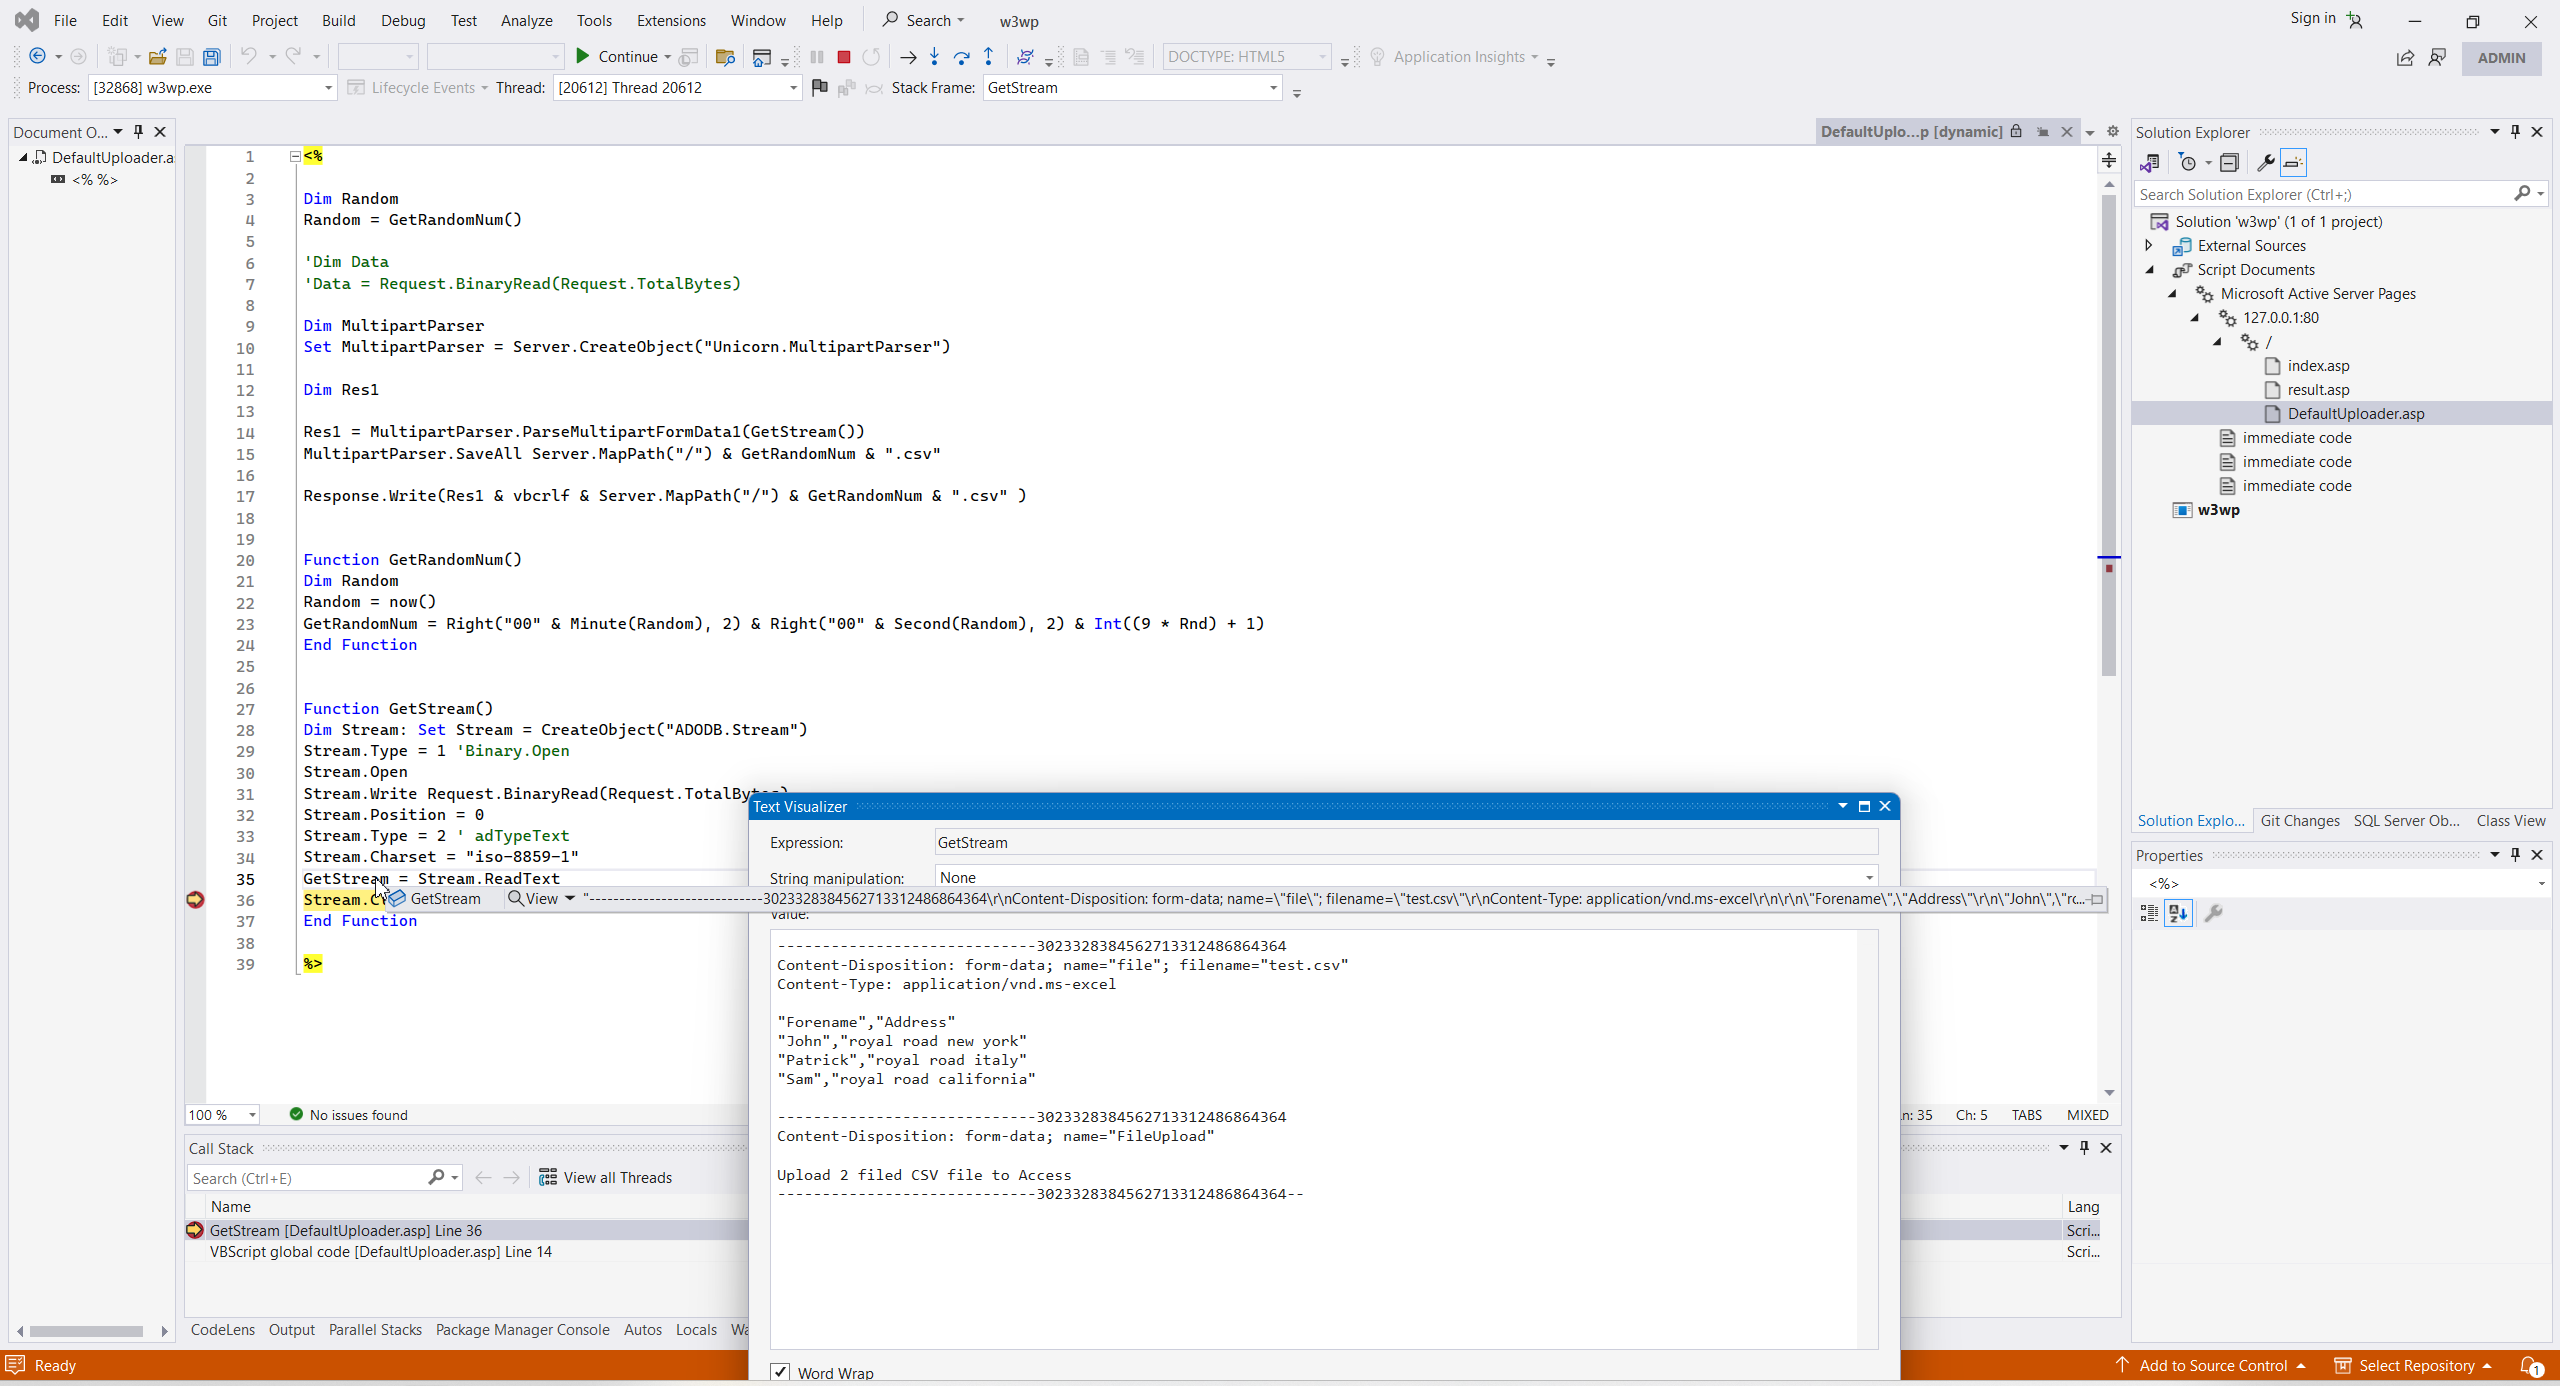Click the Step Into arrow icon
This screenshot has width=2560, height=1386.
pos(934,57)
